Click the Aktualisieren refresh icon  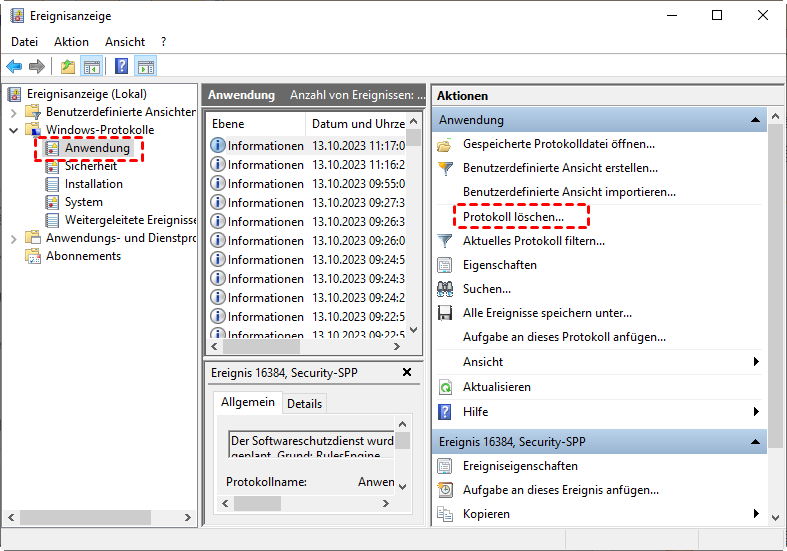(445, 387)
